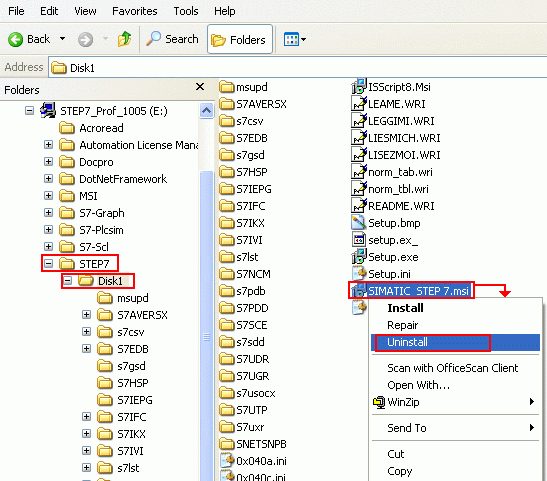Screen dimensions: 547x481
Task: Select the Setup.exe installer icon
Action: pyautogui.click(x=359, y=257)
